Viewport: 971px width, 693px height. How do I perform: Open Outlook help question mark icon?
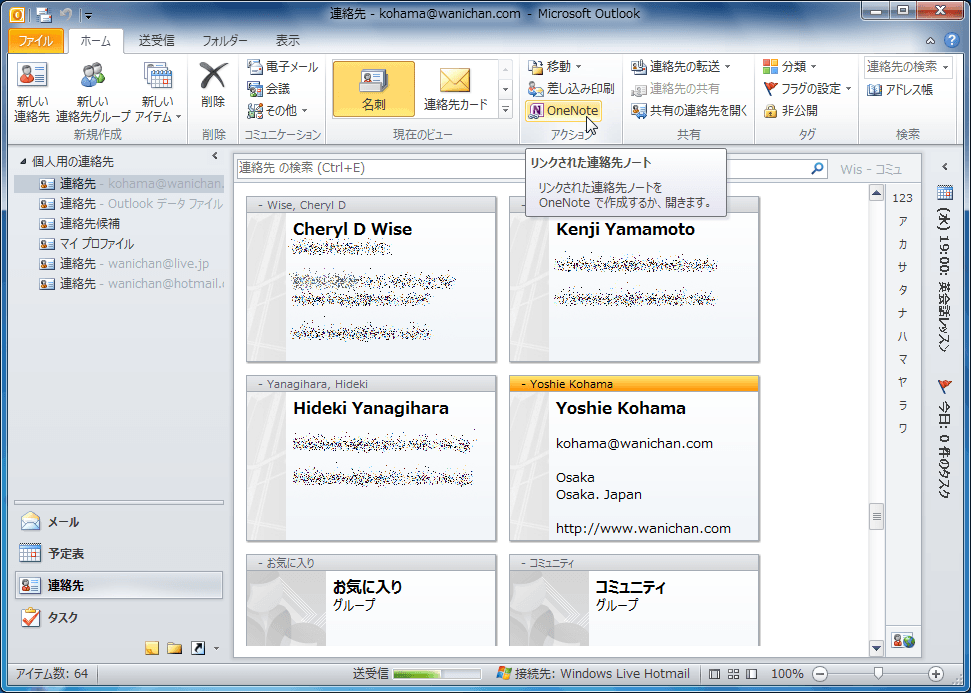[951, 41]
